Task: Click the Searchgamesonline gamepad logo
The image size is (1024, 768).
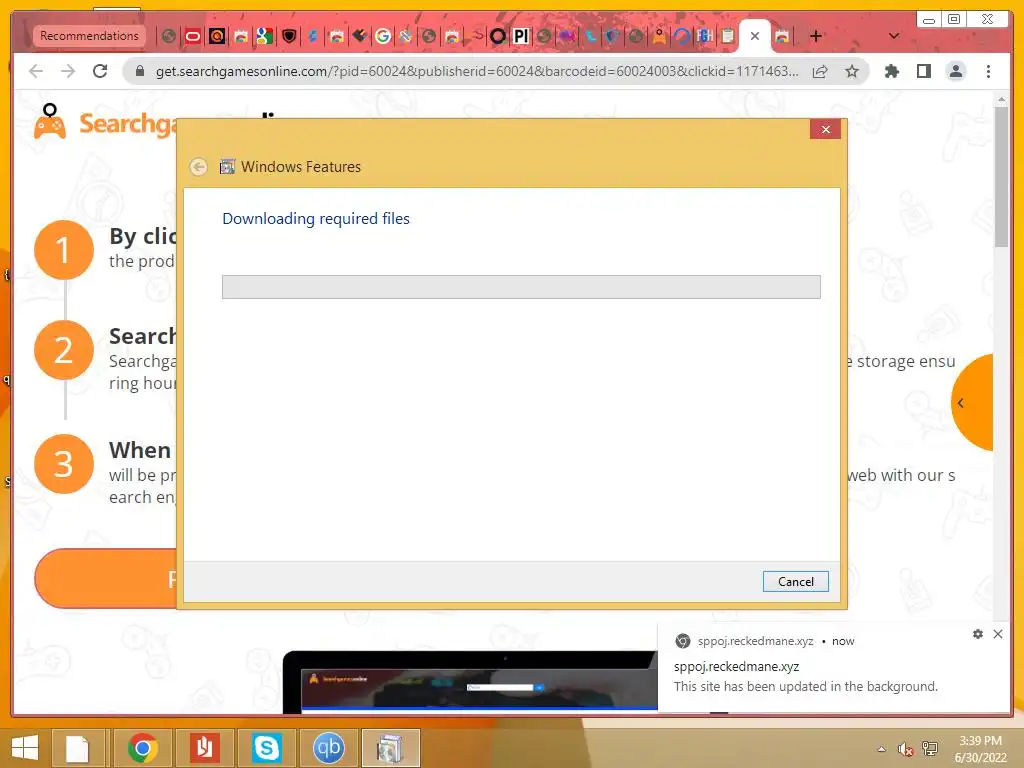Action: 50,121
